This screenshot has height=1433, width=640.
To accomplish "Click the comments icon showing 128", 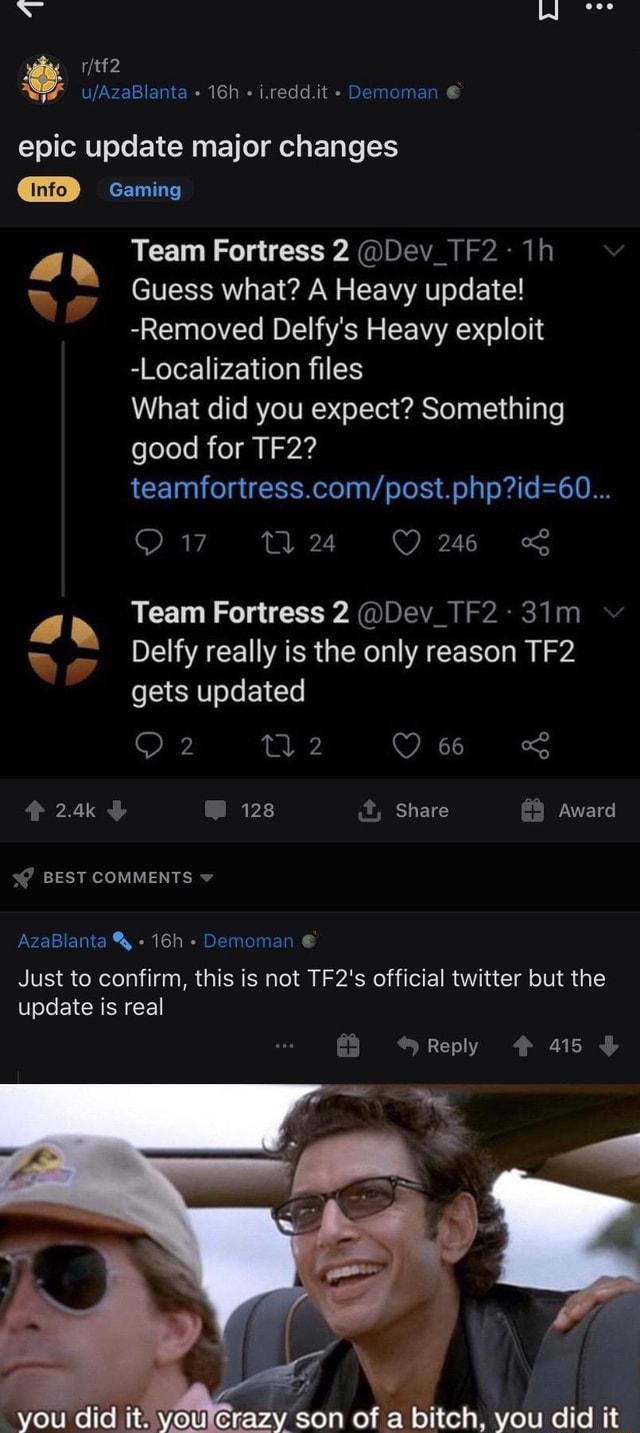I will tap(215, 811).
